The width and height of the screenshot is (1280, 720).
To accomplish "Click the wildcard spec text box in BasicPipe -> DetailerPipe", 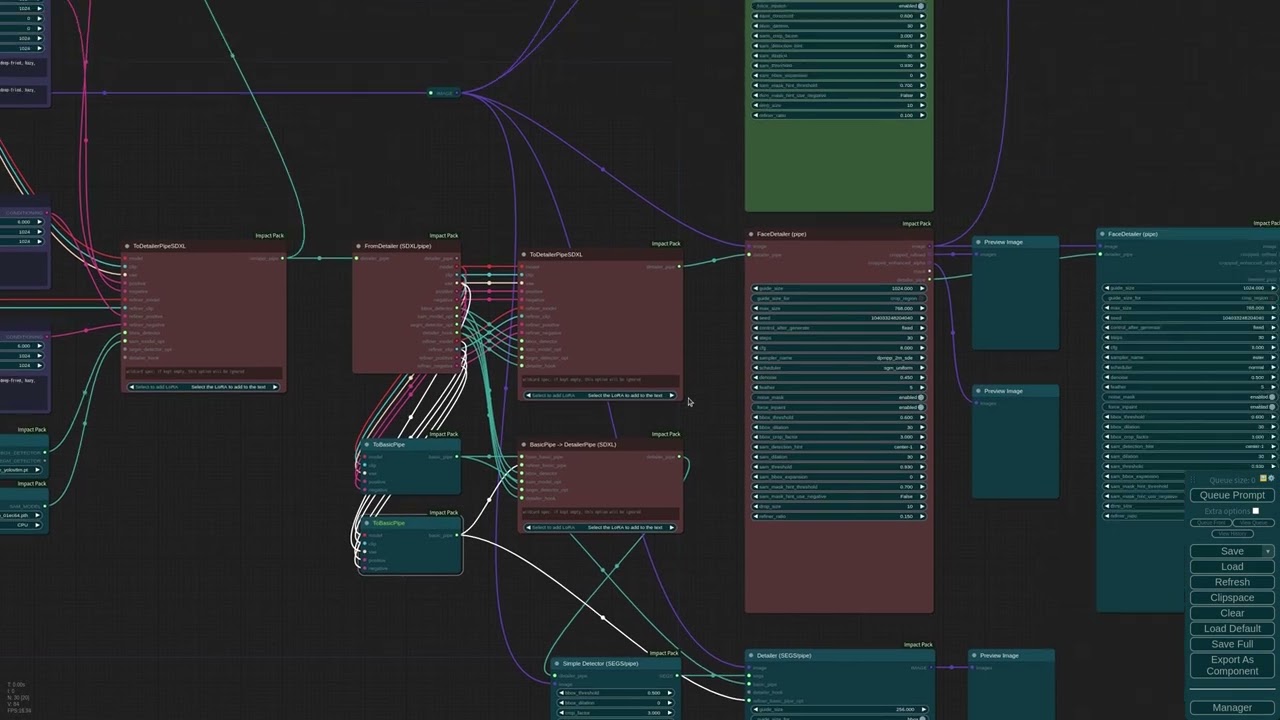I will point(601,513).
